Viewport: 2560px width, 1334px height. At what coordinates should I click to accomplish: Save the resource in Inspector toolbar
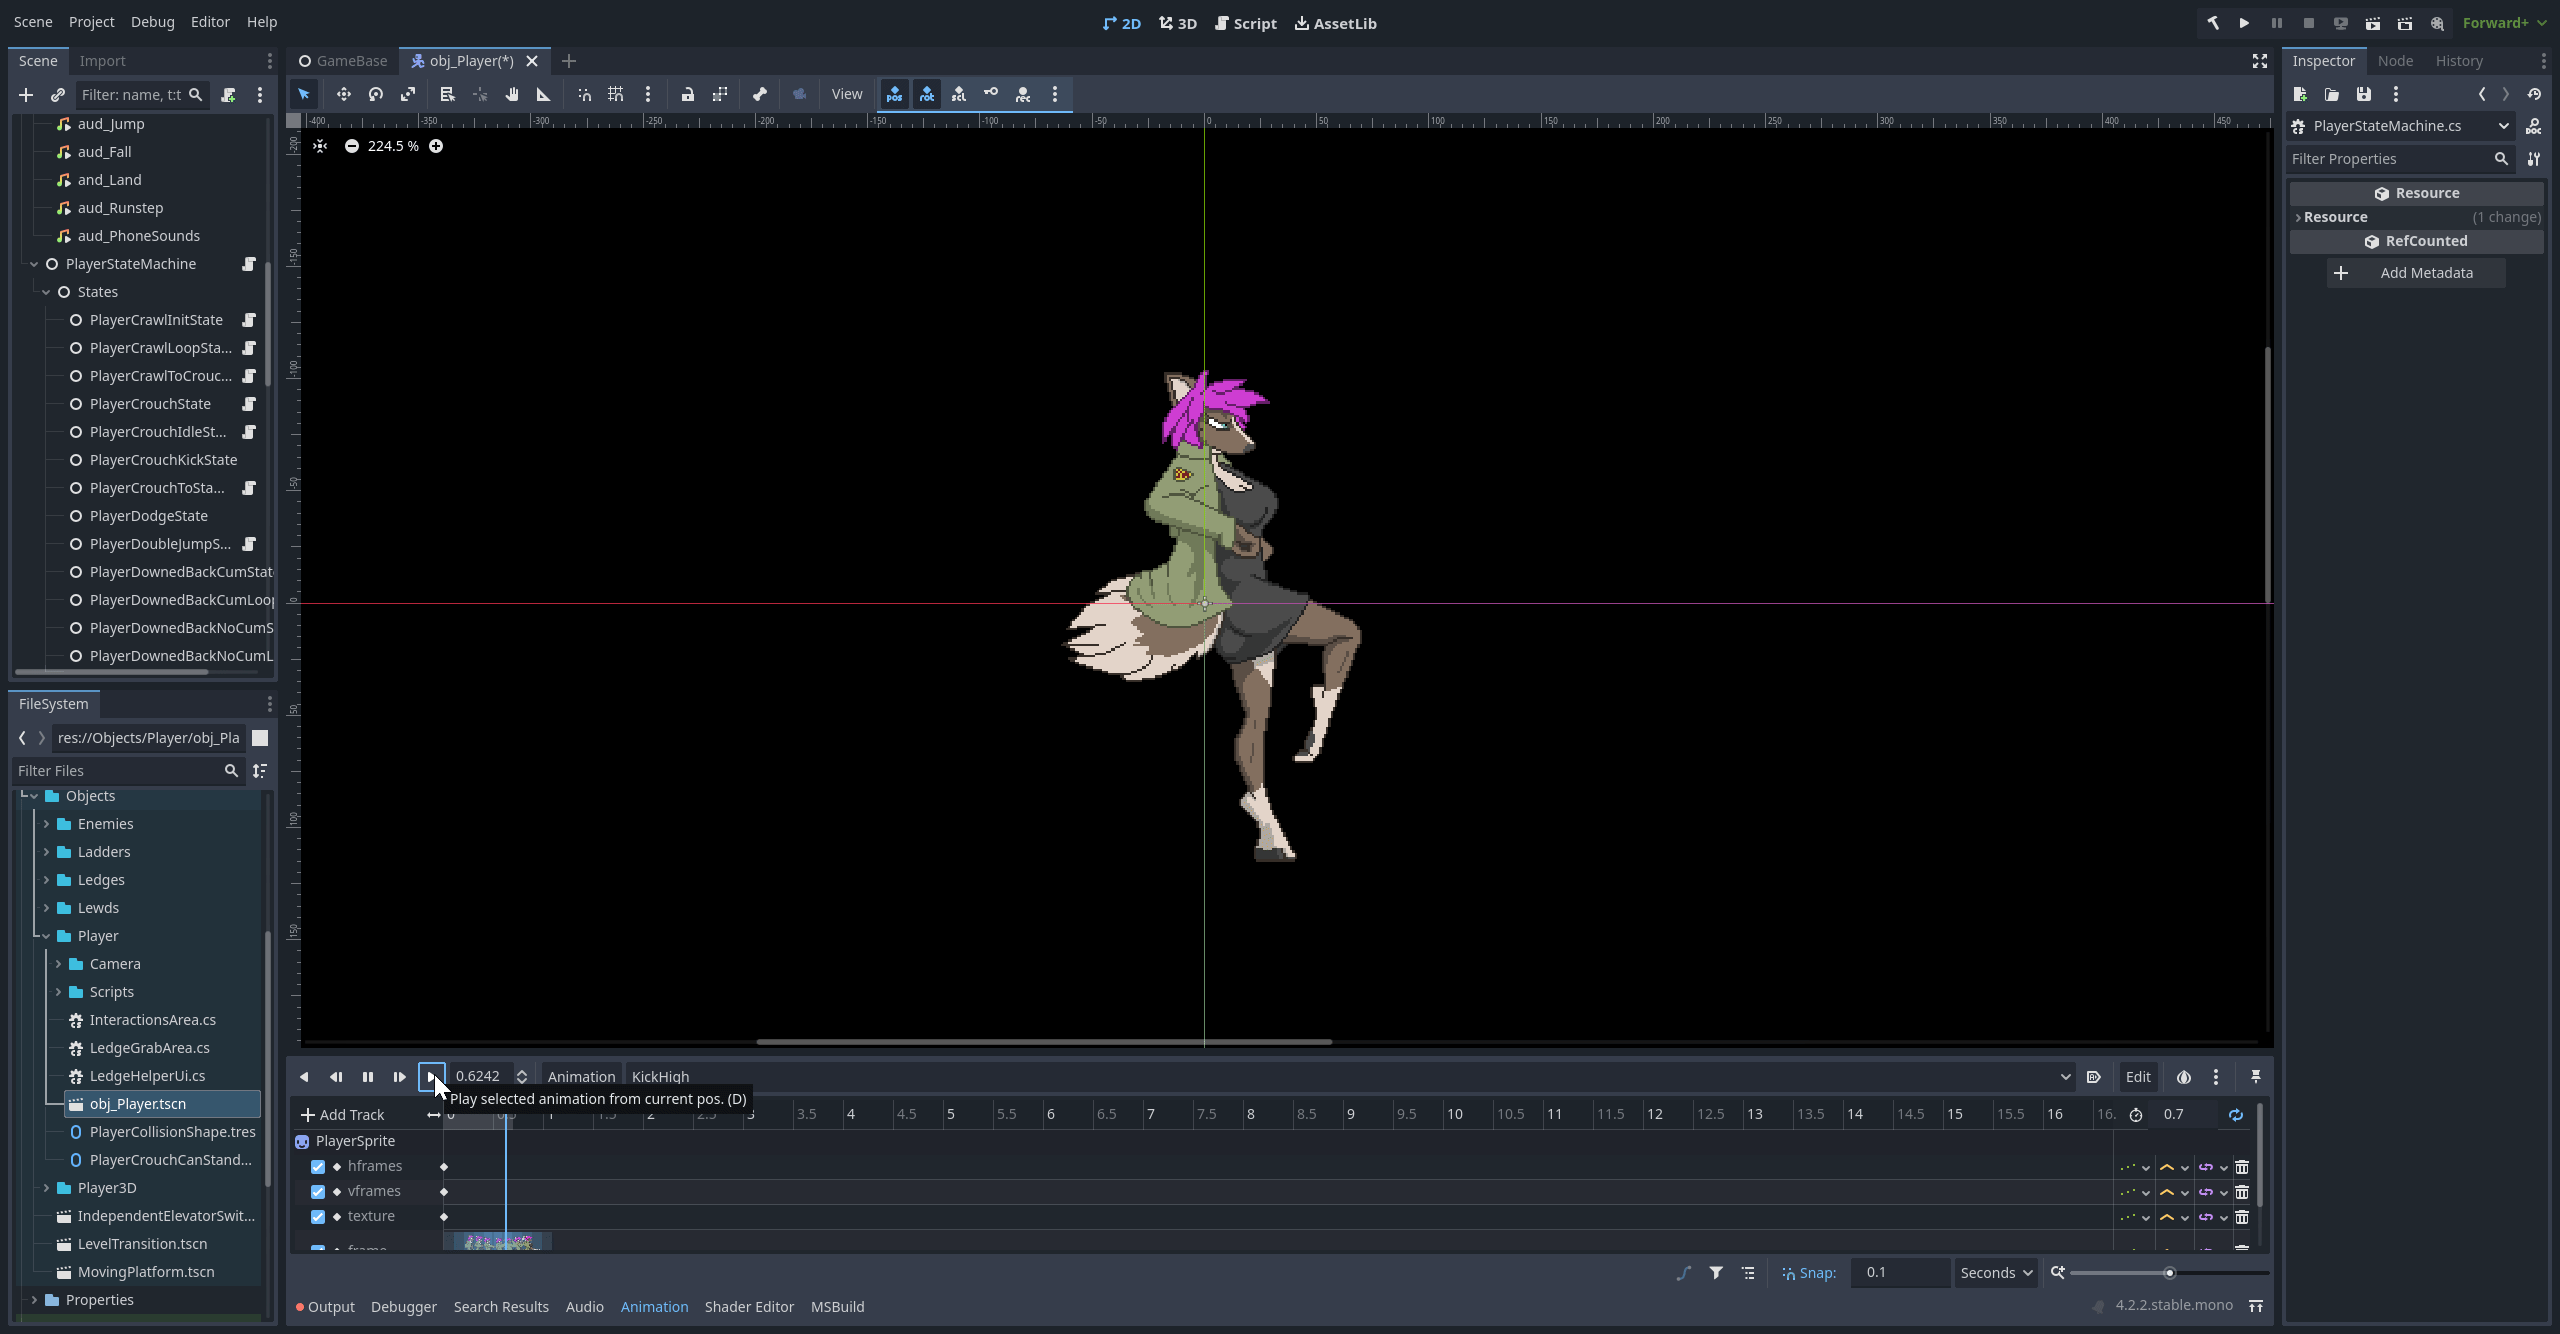(x=2364, y=94)
